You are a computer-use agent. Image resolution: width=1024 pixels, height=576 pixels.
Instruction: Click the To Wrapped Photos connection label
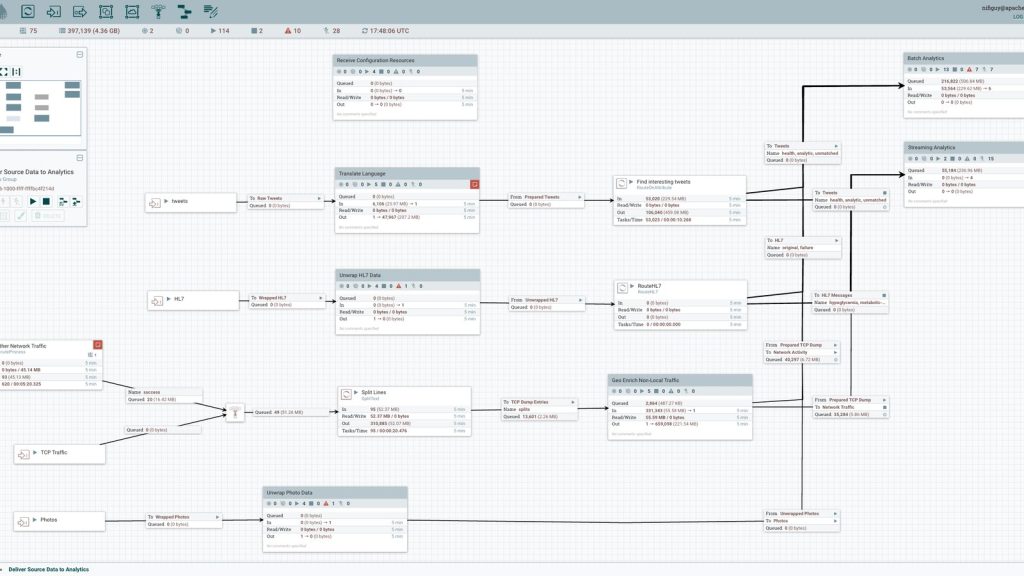[183, 520]
